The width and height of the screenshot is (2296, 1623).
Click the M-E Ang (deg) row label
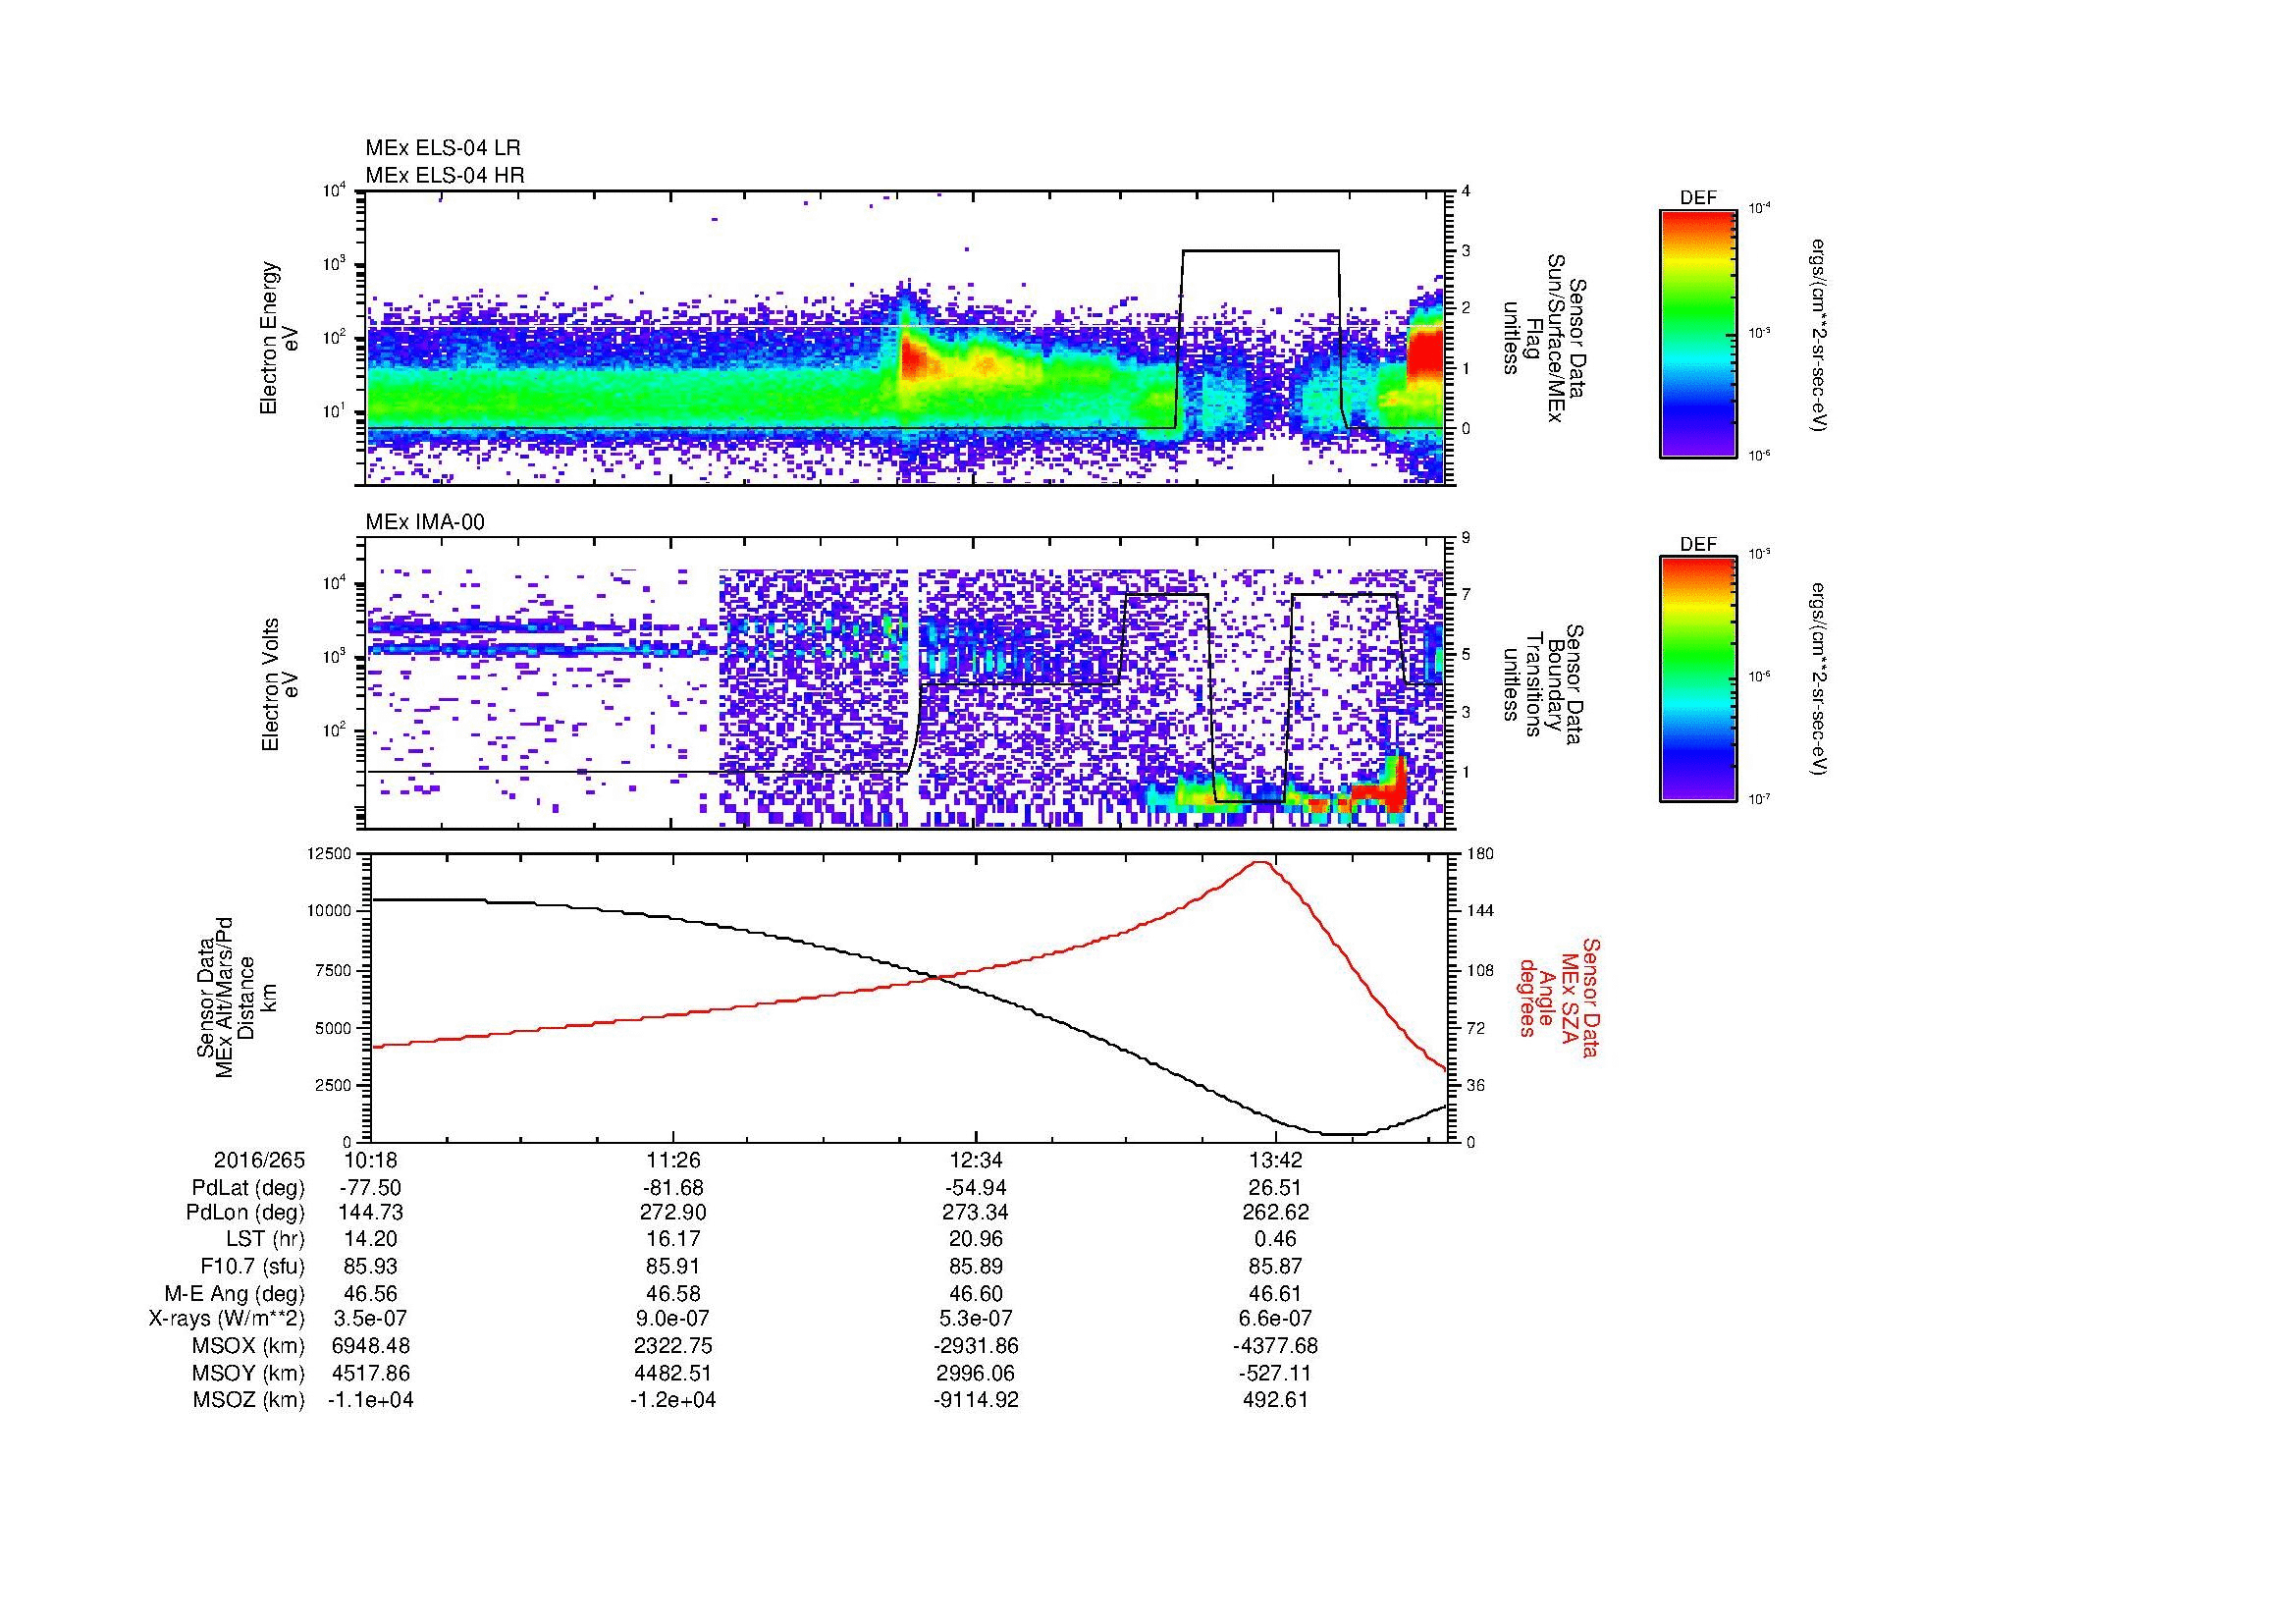coord(234,1294)
